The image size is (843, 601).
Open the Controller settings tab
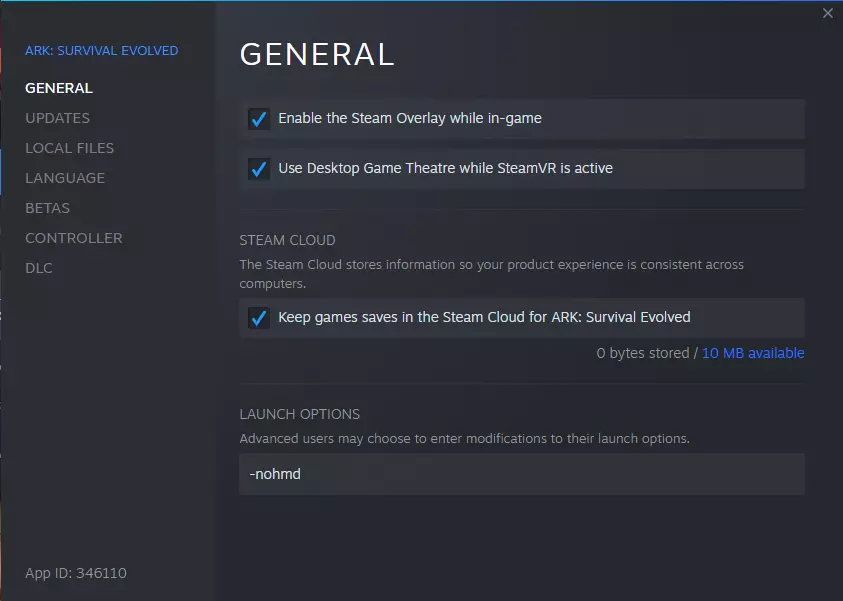(x=73, y=238)
